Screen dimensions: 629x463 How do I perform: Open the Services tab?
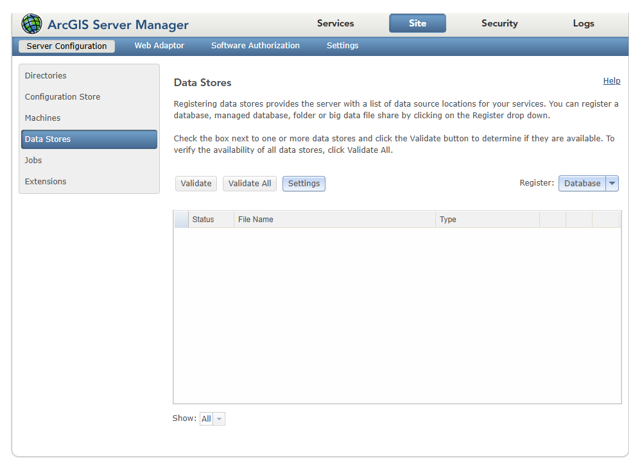click(335, 23)
